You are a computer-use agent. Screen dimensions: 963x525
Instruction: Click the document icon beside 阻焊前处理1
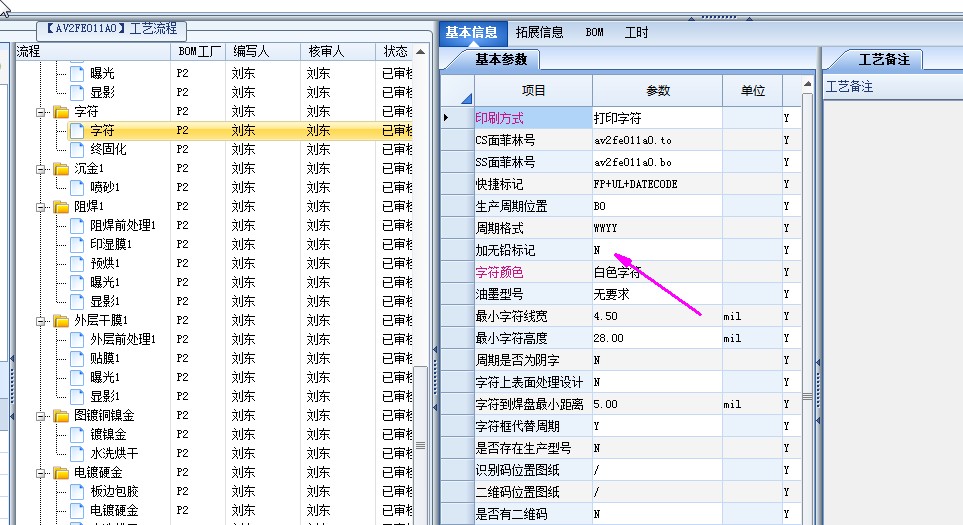[77, 225]
